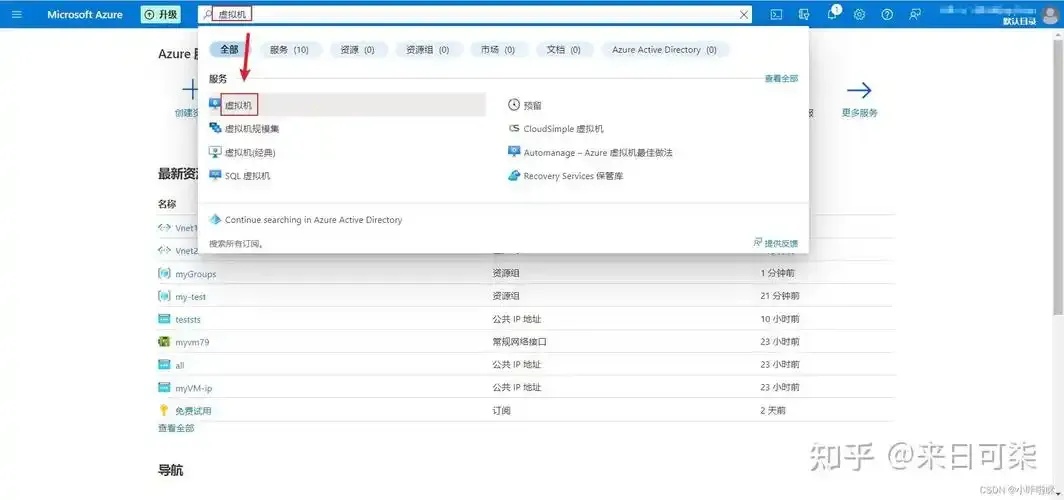Screen dimensions: 1064x500
Task: Click the 预留 clock icon
Action: (x=514, y=105)
